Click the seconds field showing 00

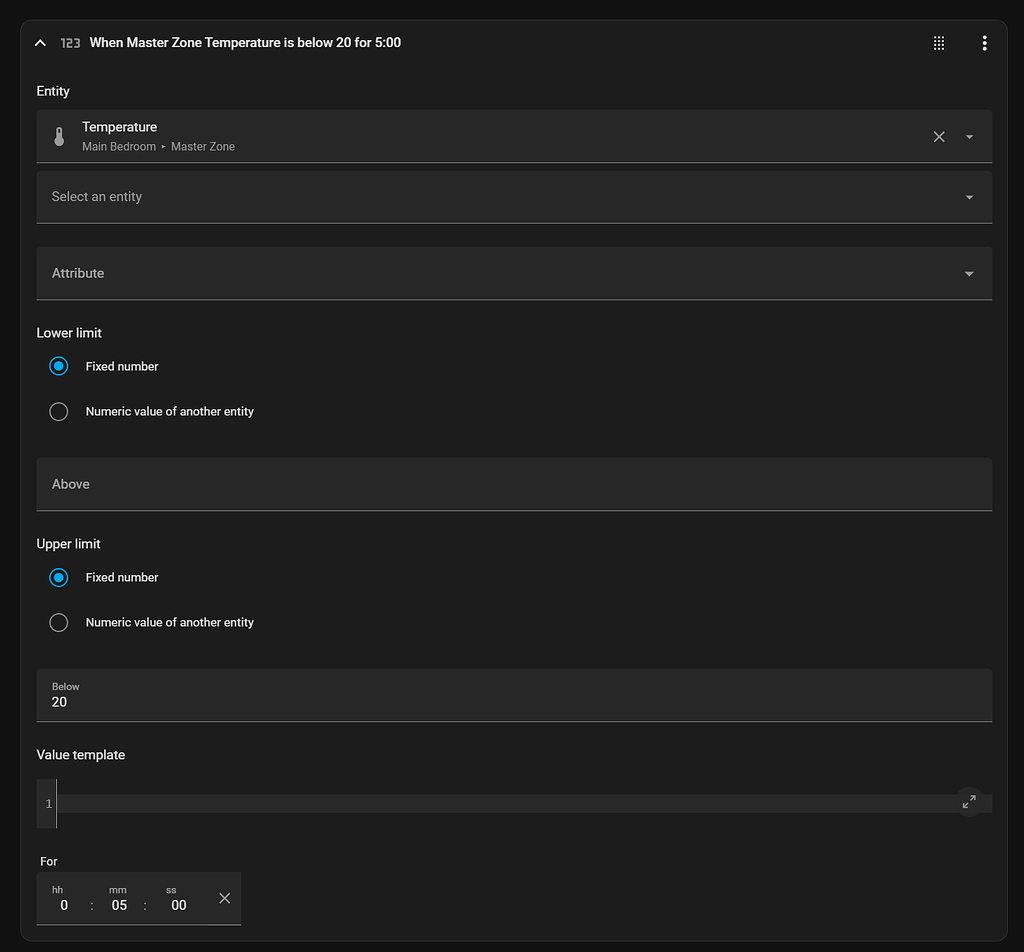pyautogui.click(x=177, y=904)
